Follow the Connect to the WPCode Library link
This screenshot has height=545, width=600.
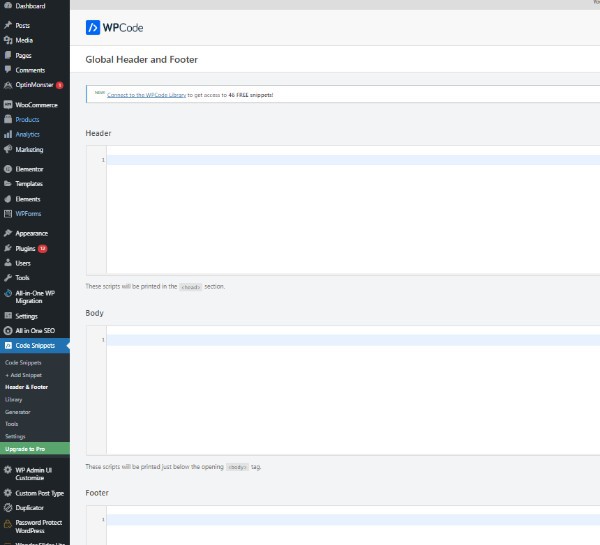tap(147, 95)
